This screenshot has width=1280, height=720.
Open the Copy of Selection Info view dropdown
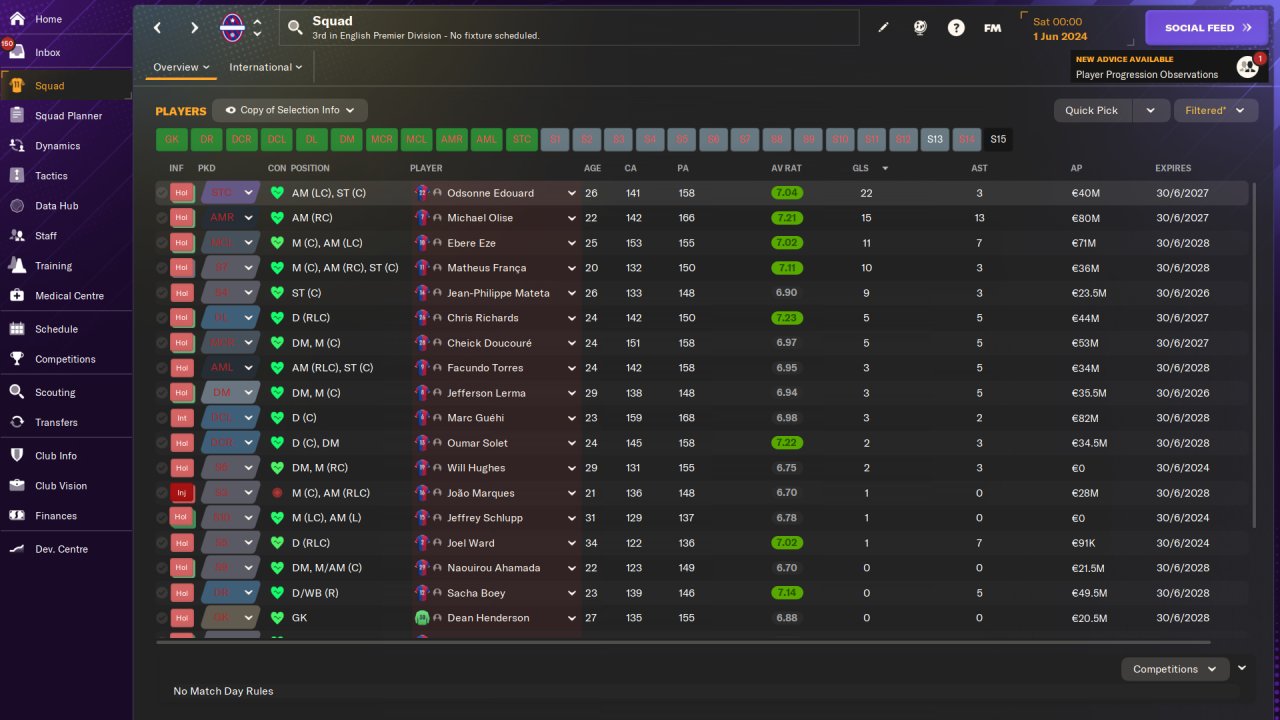pos(290,110)
